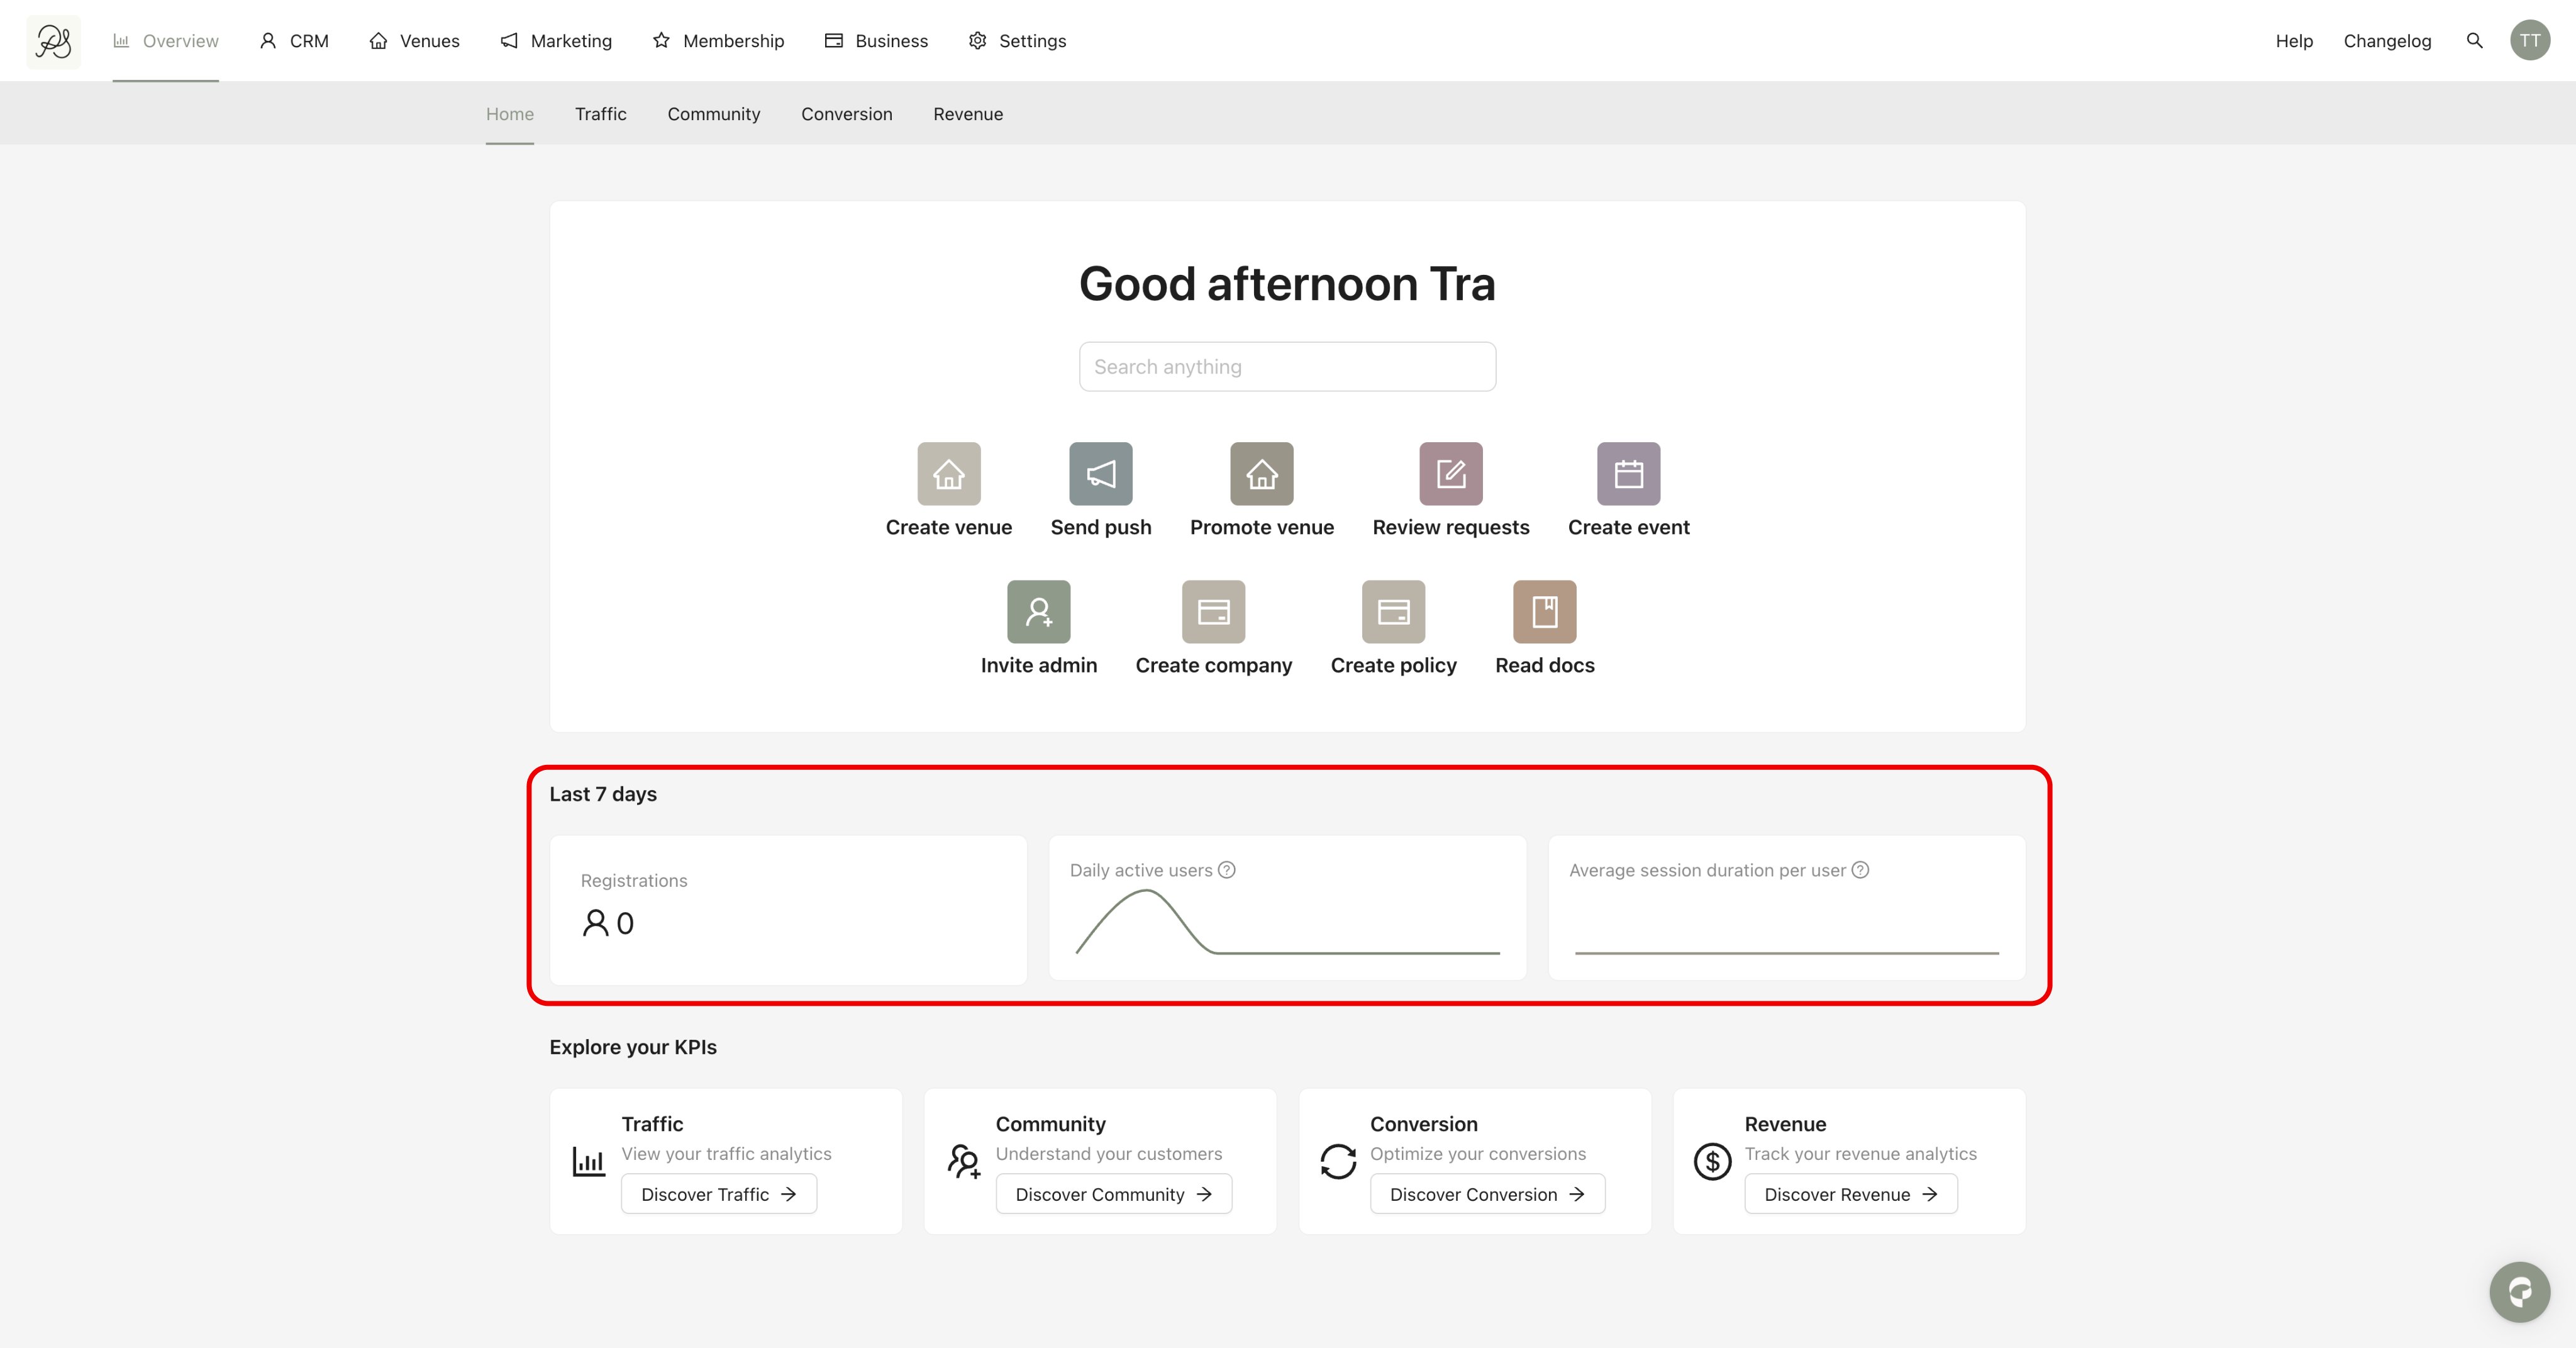Select the Promote venue icon
This screenshot has width=2576, height=1348.
pos(1261,474)
